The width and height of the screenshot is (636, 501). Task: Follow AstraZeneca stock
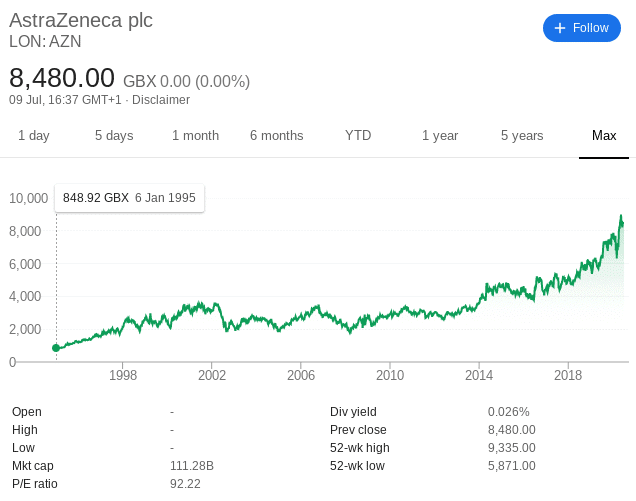(x=582, y=28)
